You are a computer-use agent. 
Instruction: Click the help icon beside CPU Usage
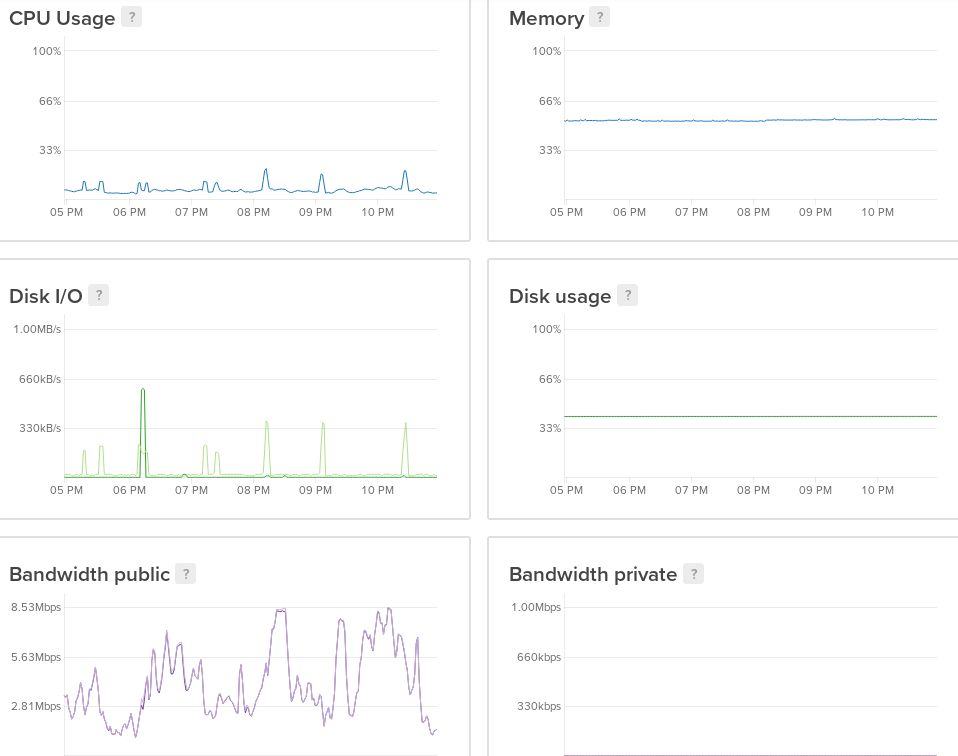click(x=131, y=17)
